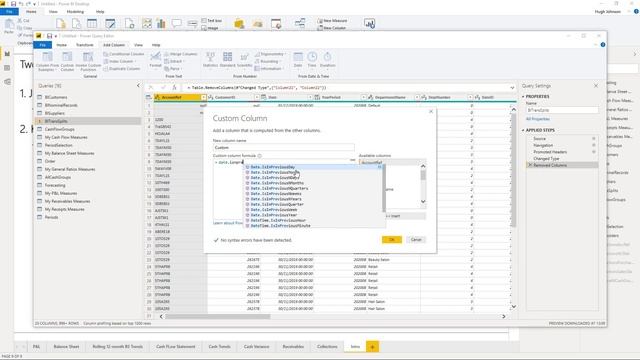Click the Standard operations icon
Screen dimensions: 640x360
coord(227,60)
